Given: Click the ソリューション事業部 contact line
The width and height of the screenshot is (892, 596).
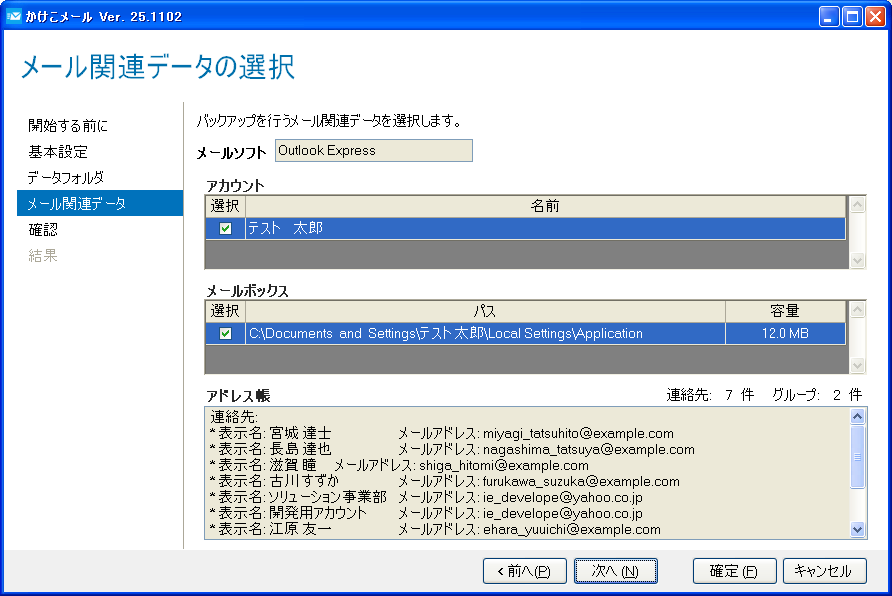Looking at the screenshot, I should [x=426, y=497].
